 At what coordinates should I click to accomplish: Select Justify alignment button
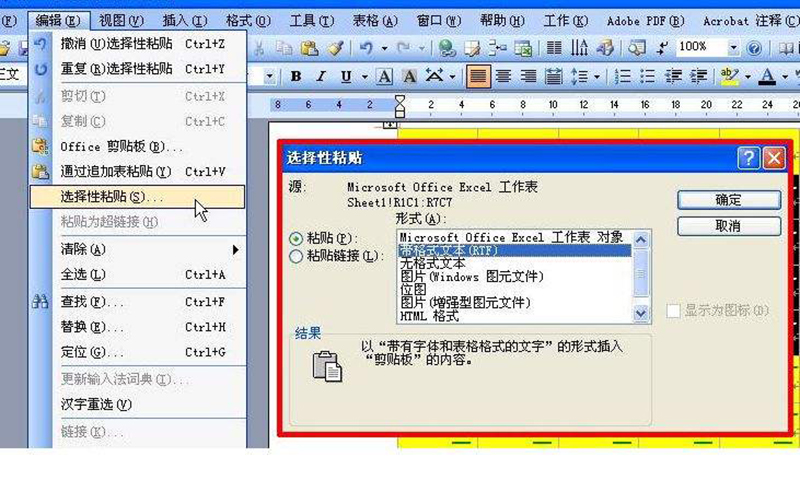pyautogui.click(x=478, y=77)
